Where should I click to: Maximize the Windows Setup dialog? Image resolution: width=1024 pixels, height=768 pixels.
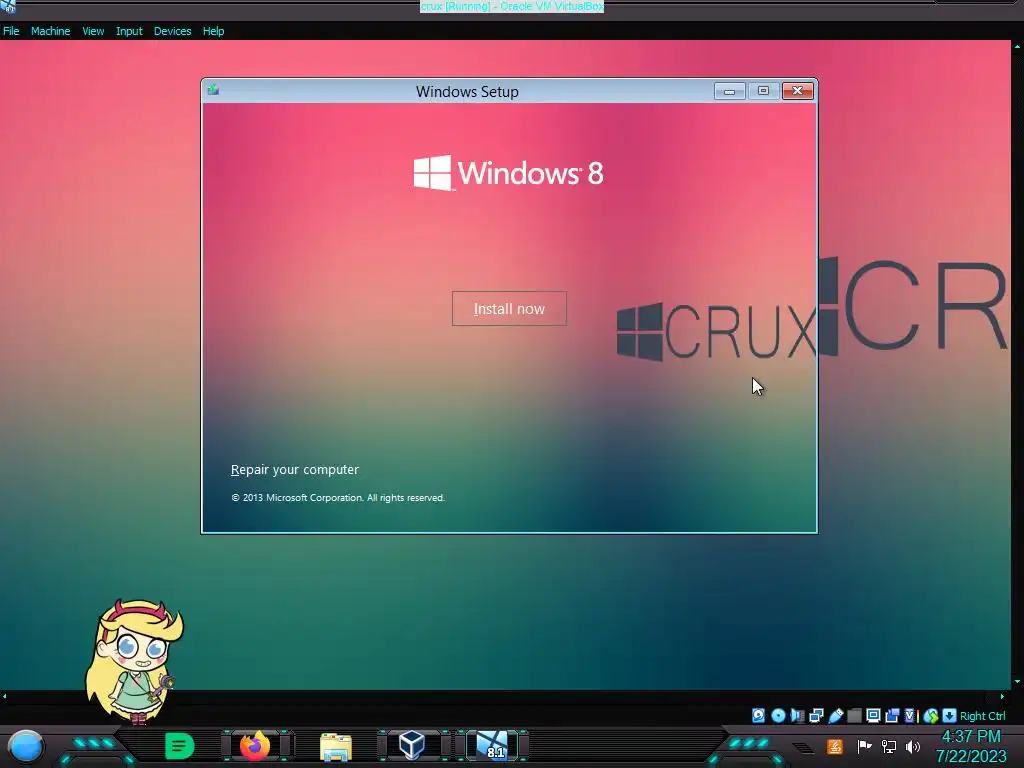763,91
